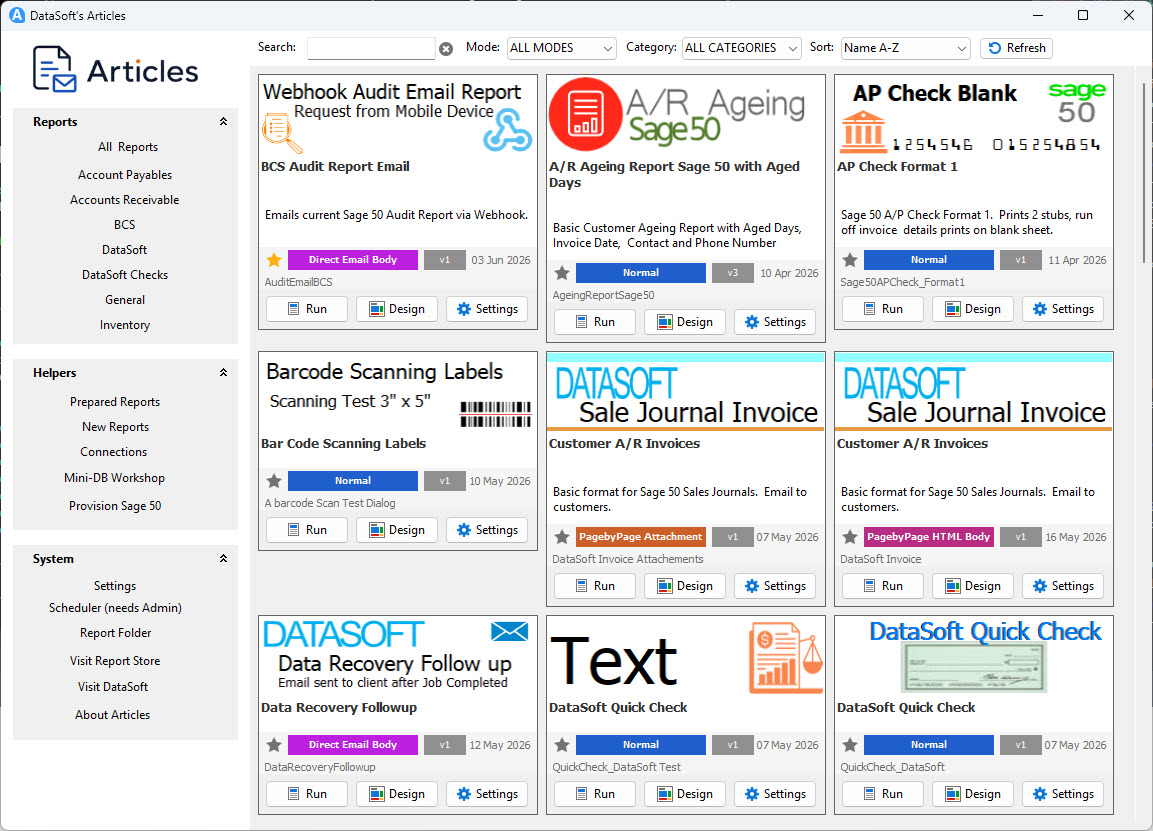The width and height of the screenshot is (1153, 831).
Task: Open Settings for QuickCheck_DataSoft
Action: click(x=1063, y=794)
